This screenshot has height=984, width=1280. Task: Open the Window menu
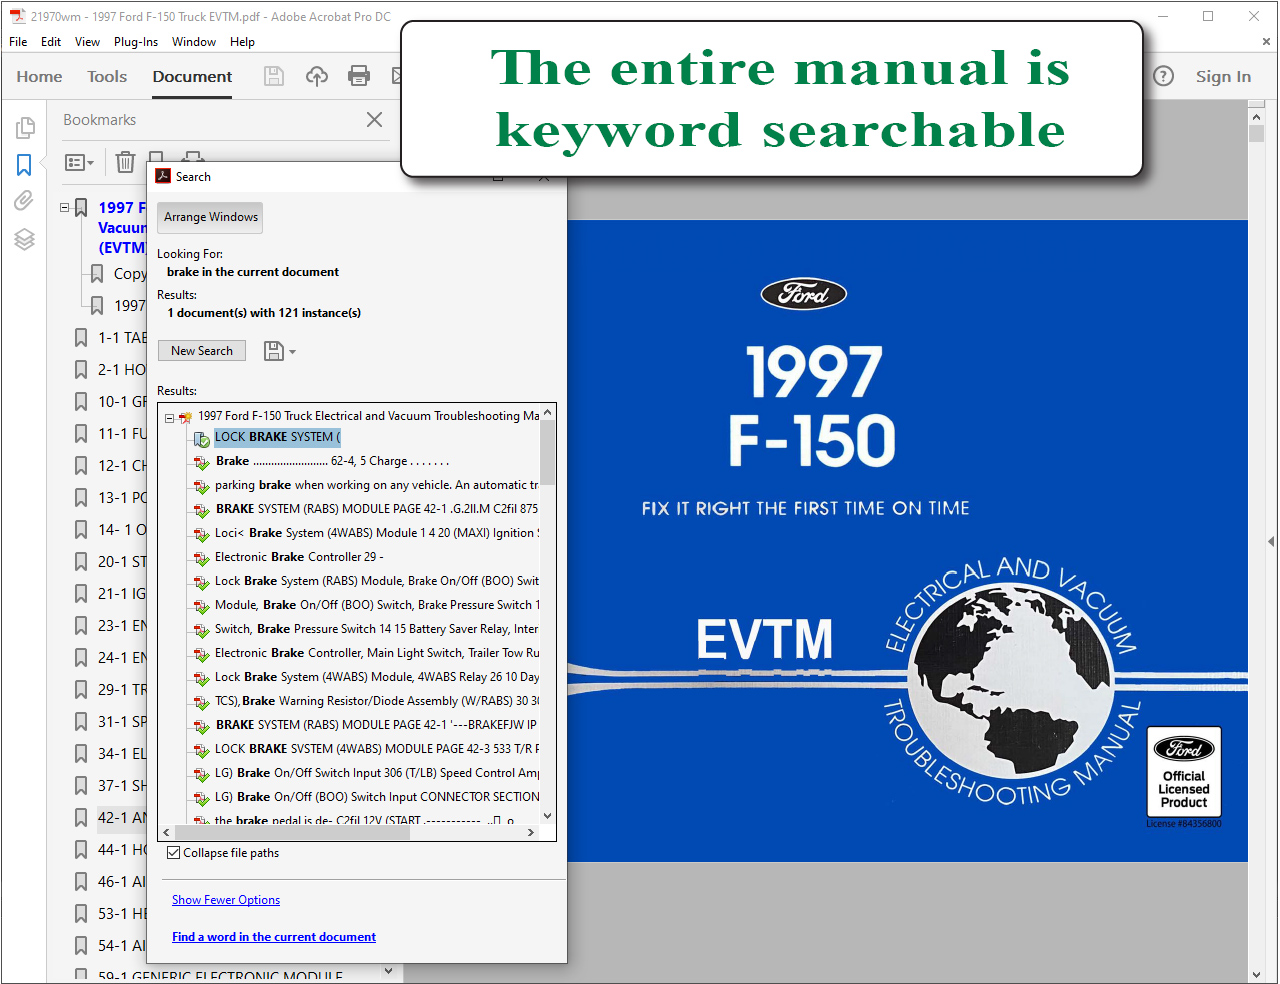194,42
